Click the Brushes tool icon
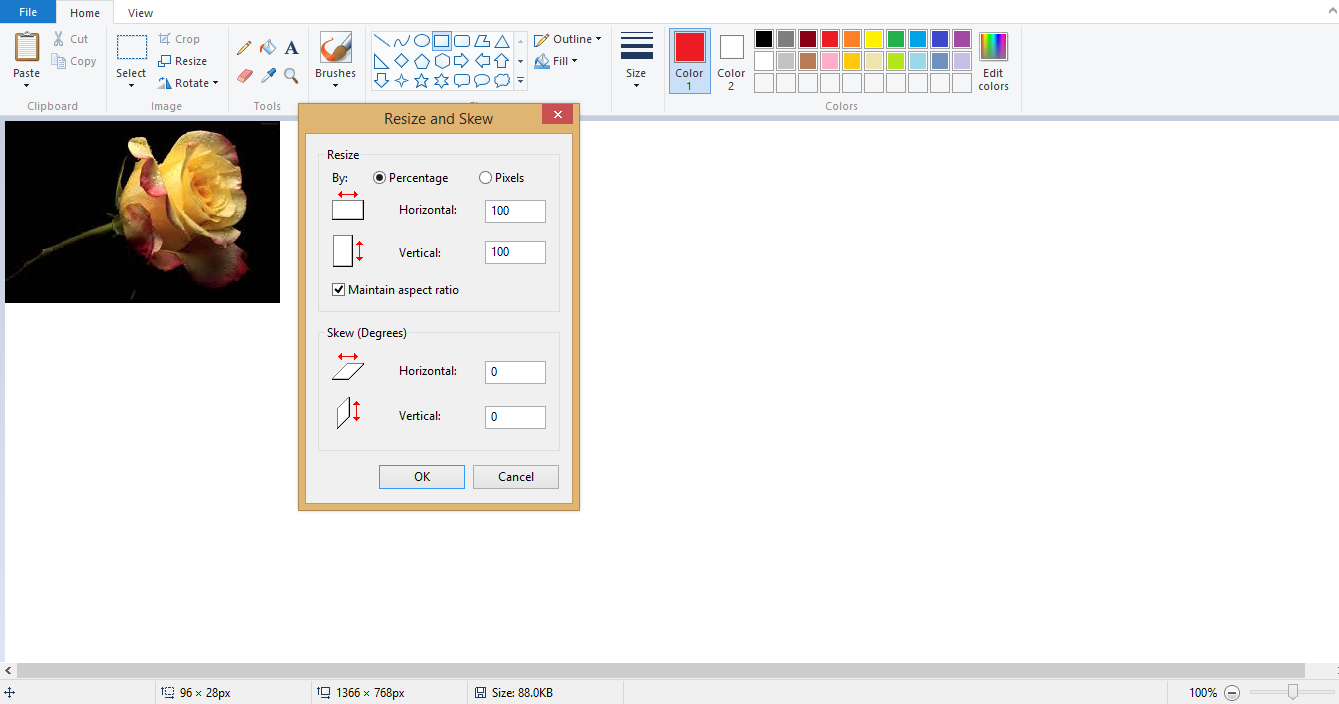The width and height of the screenshot is (1339, 704). 335,49
